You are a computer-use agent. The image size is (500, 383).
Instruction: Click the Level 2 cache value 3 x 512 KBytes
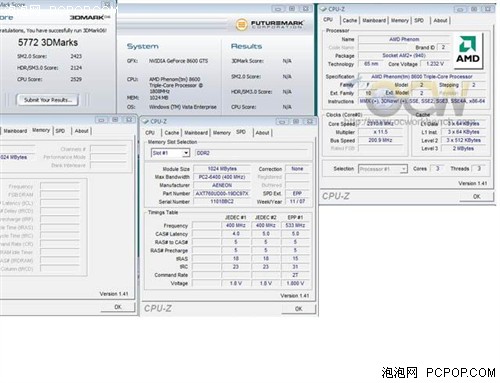463,140
